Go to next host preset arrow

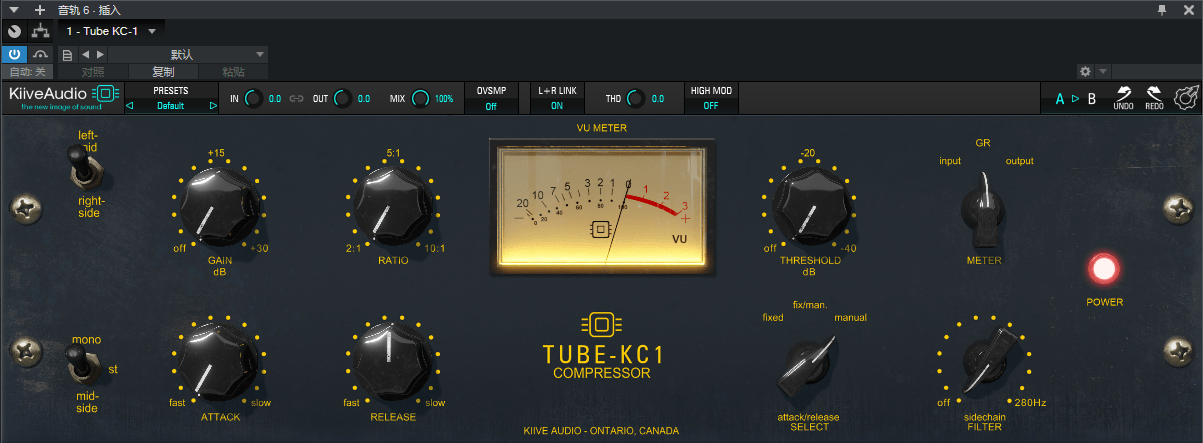pyautogui.click(x=99, y=54)
